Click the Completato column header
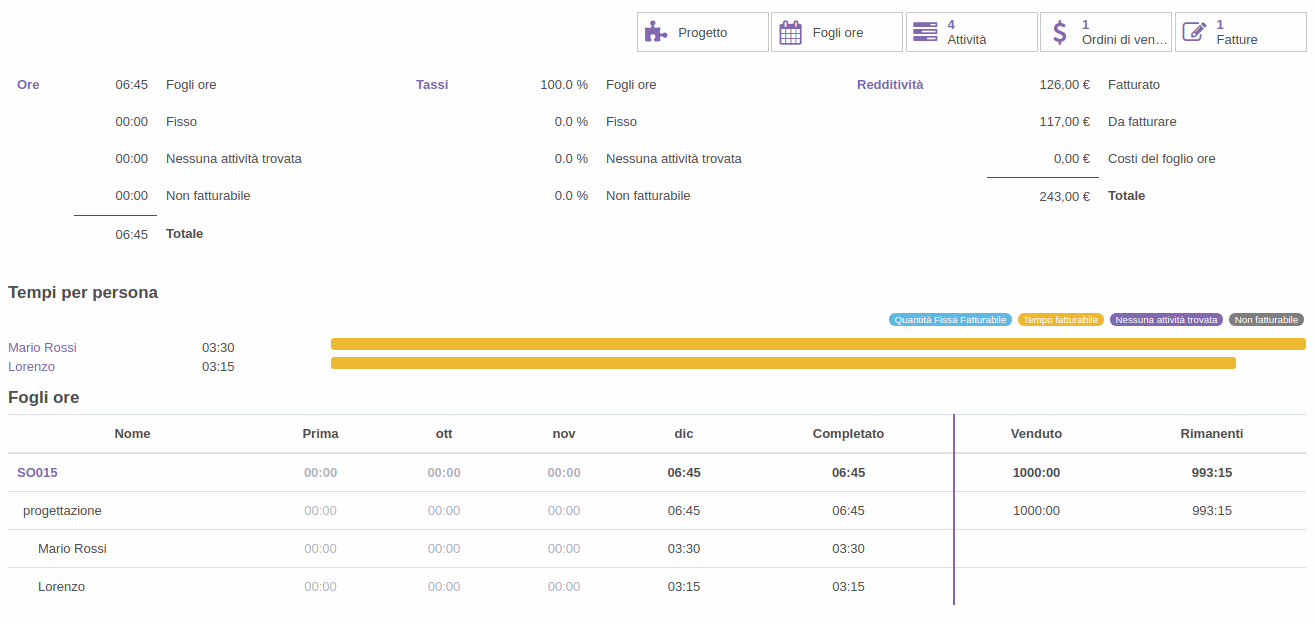The height and width of the screenshot is (624, 1315). pos(848,434)
